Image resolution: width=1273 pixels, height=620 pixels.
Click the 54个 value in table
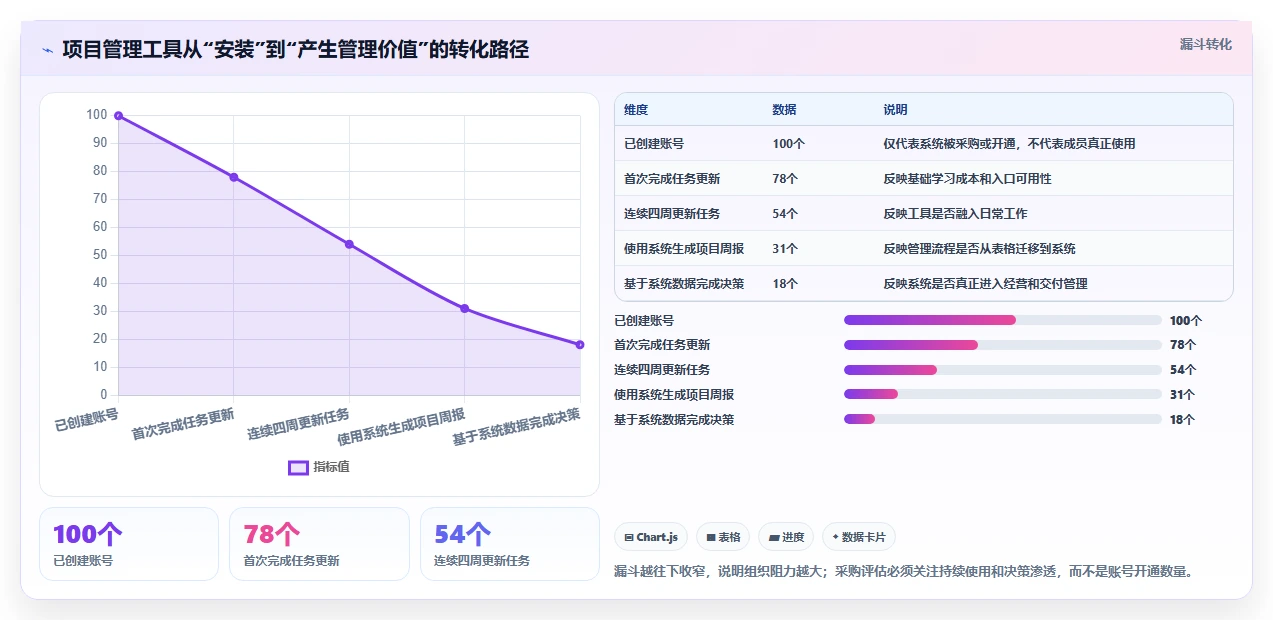pyautogui.click(x=786, y=214)
